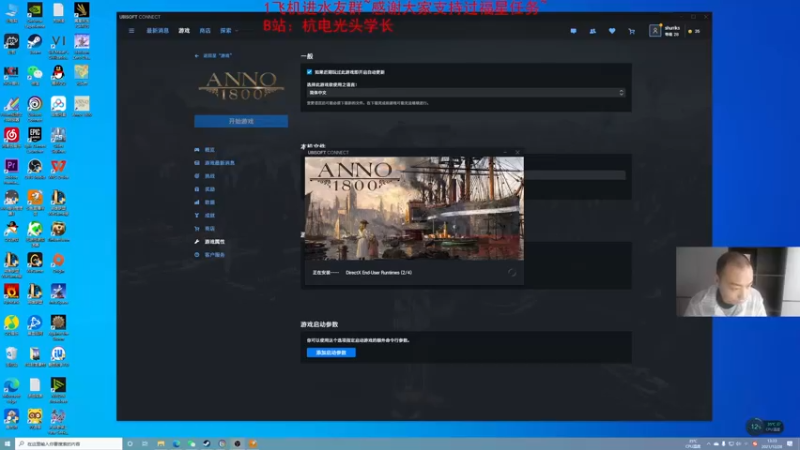Click the Windows taskbar search box
The image size is (800, 450).
click(x=69, y=444)
